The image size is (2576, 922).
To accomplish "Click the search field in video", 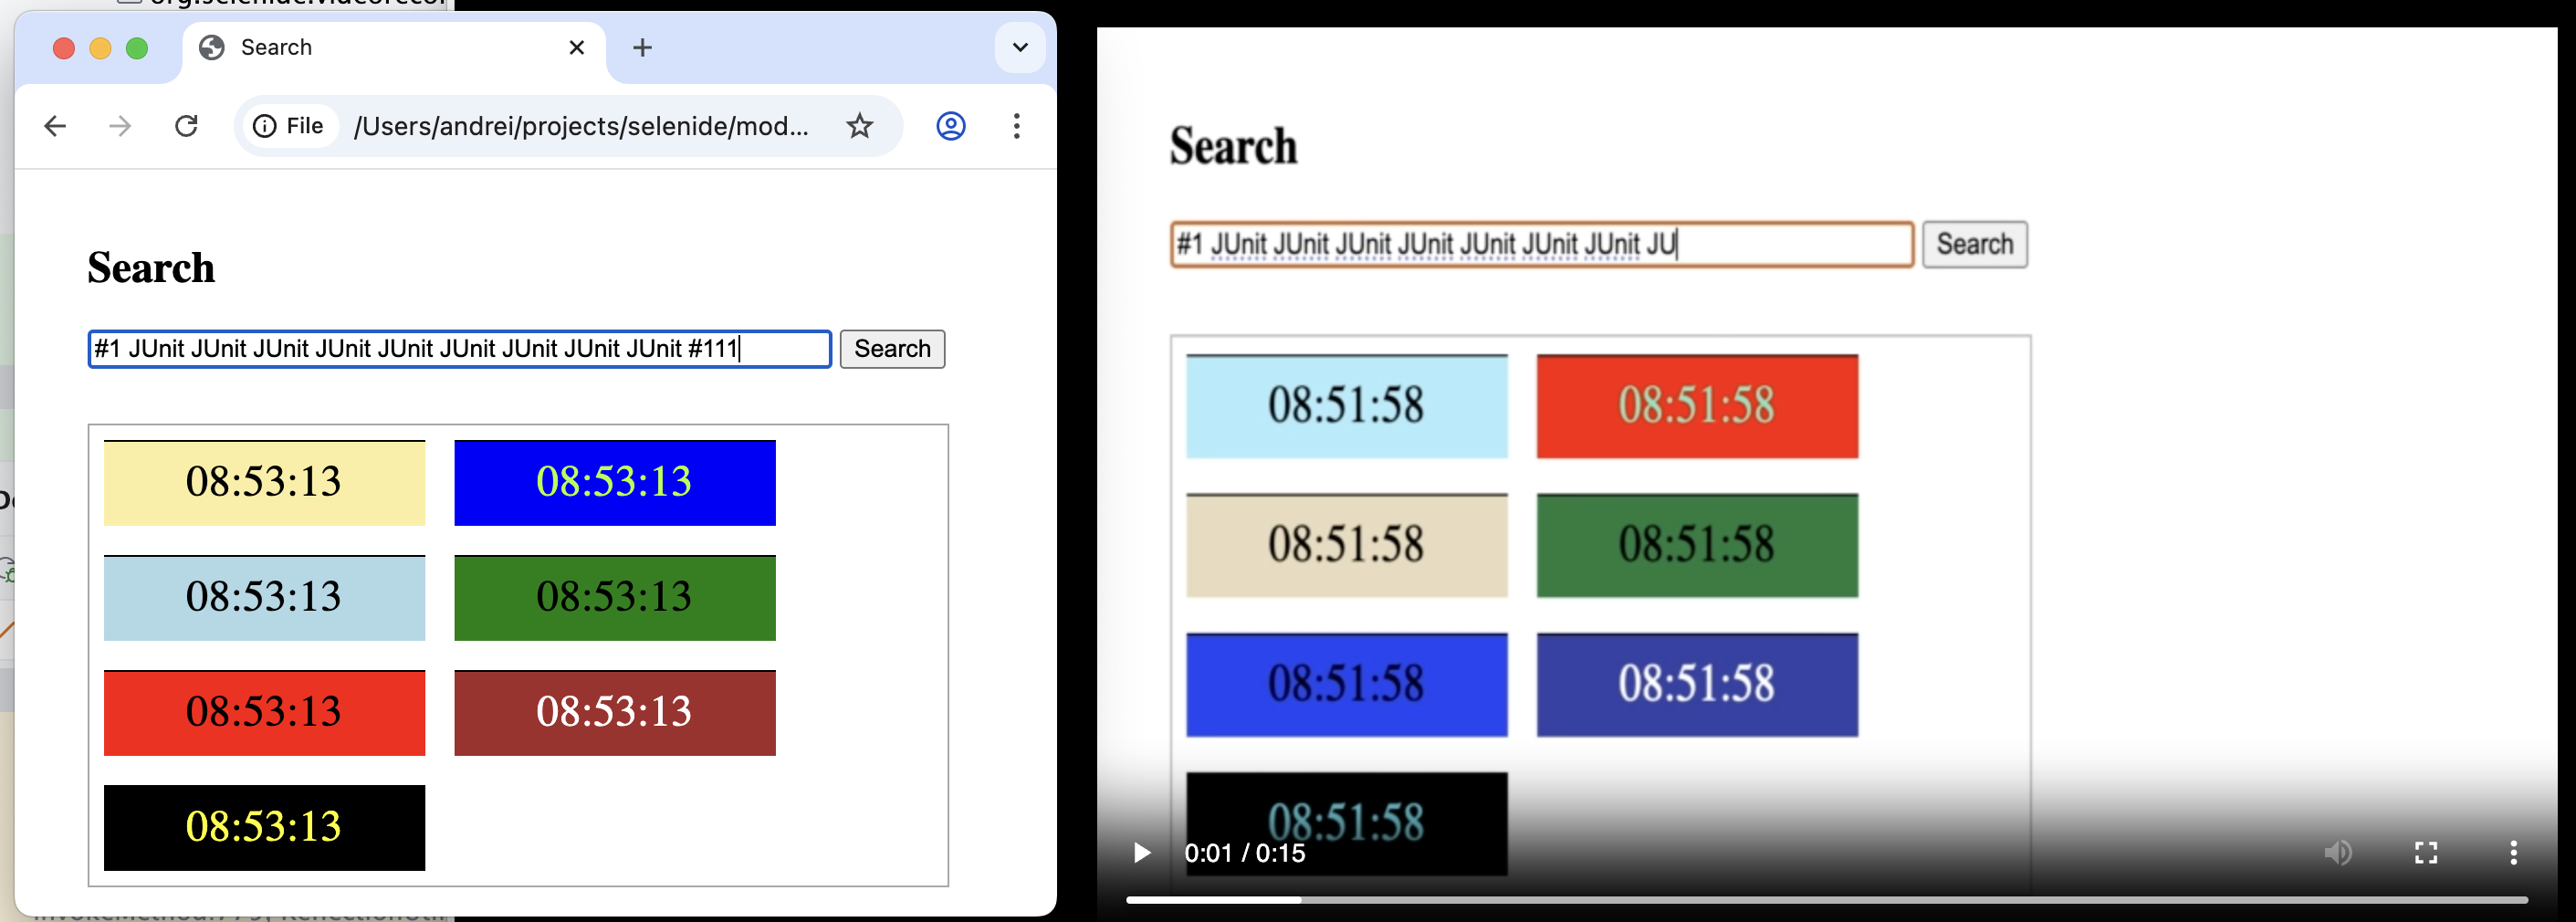I will [x=1542, y=244].
